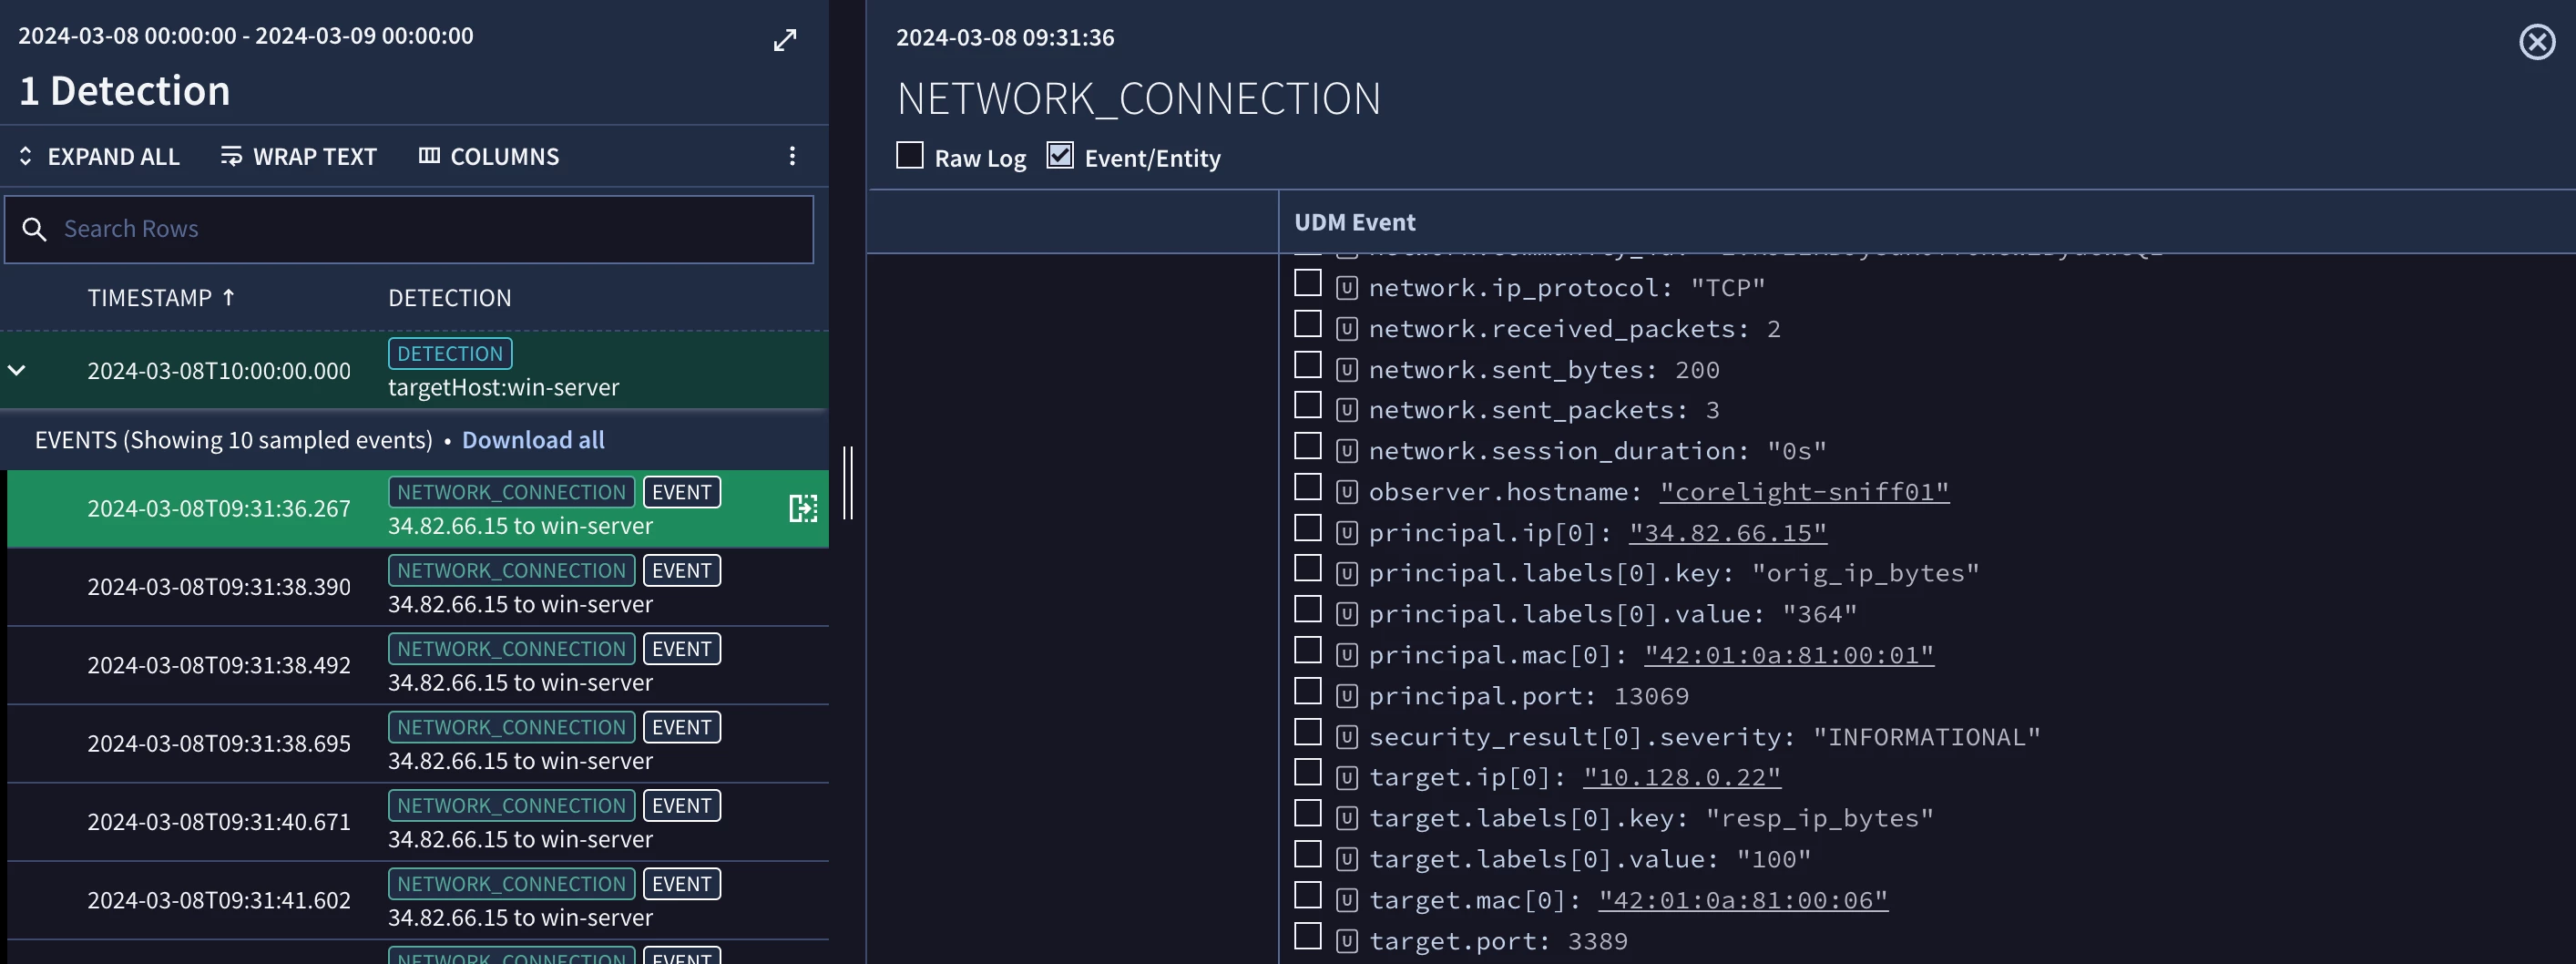The width and height of the screenshot is (2576, 964).
Task: Click the U icon beside principal.ip[0]
Action: [1347, 533]
